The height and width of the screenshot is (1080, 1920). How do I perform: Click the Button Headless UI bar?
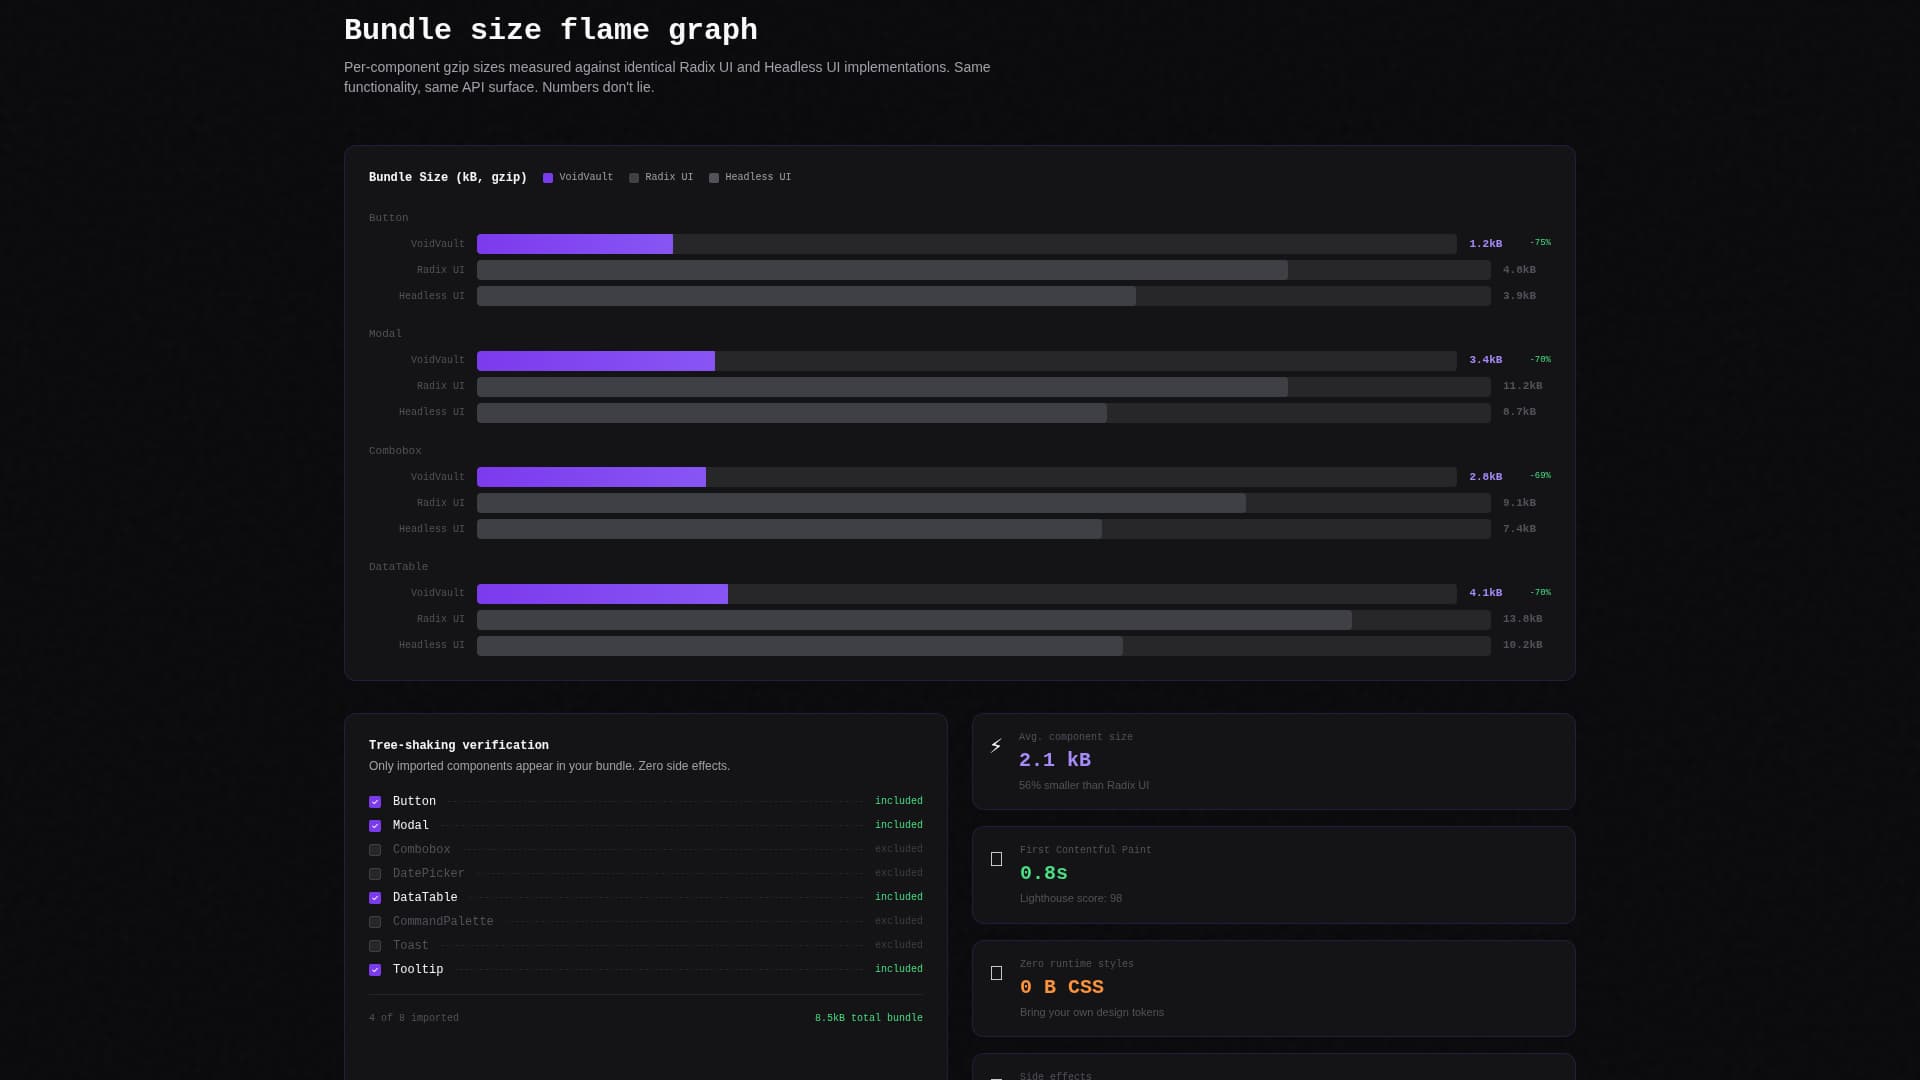806,296
